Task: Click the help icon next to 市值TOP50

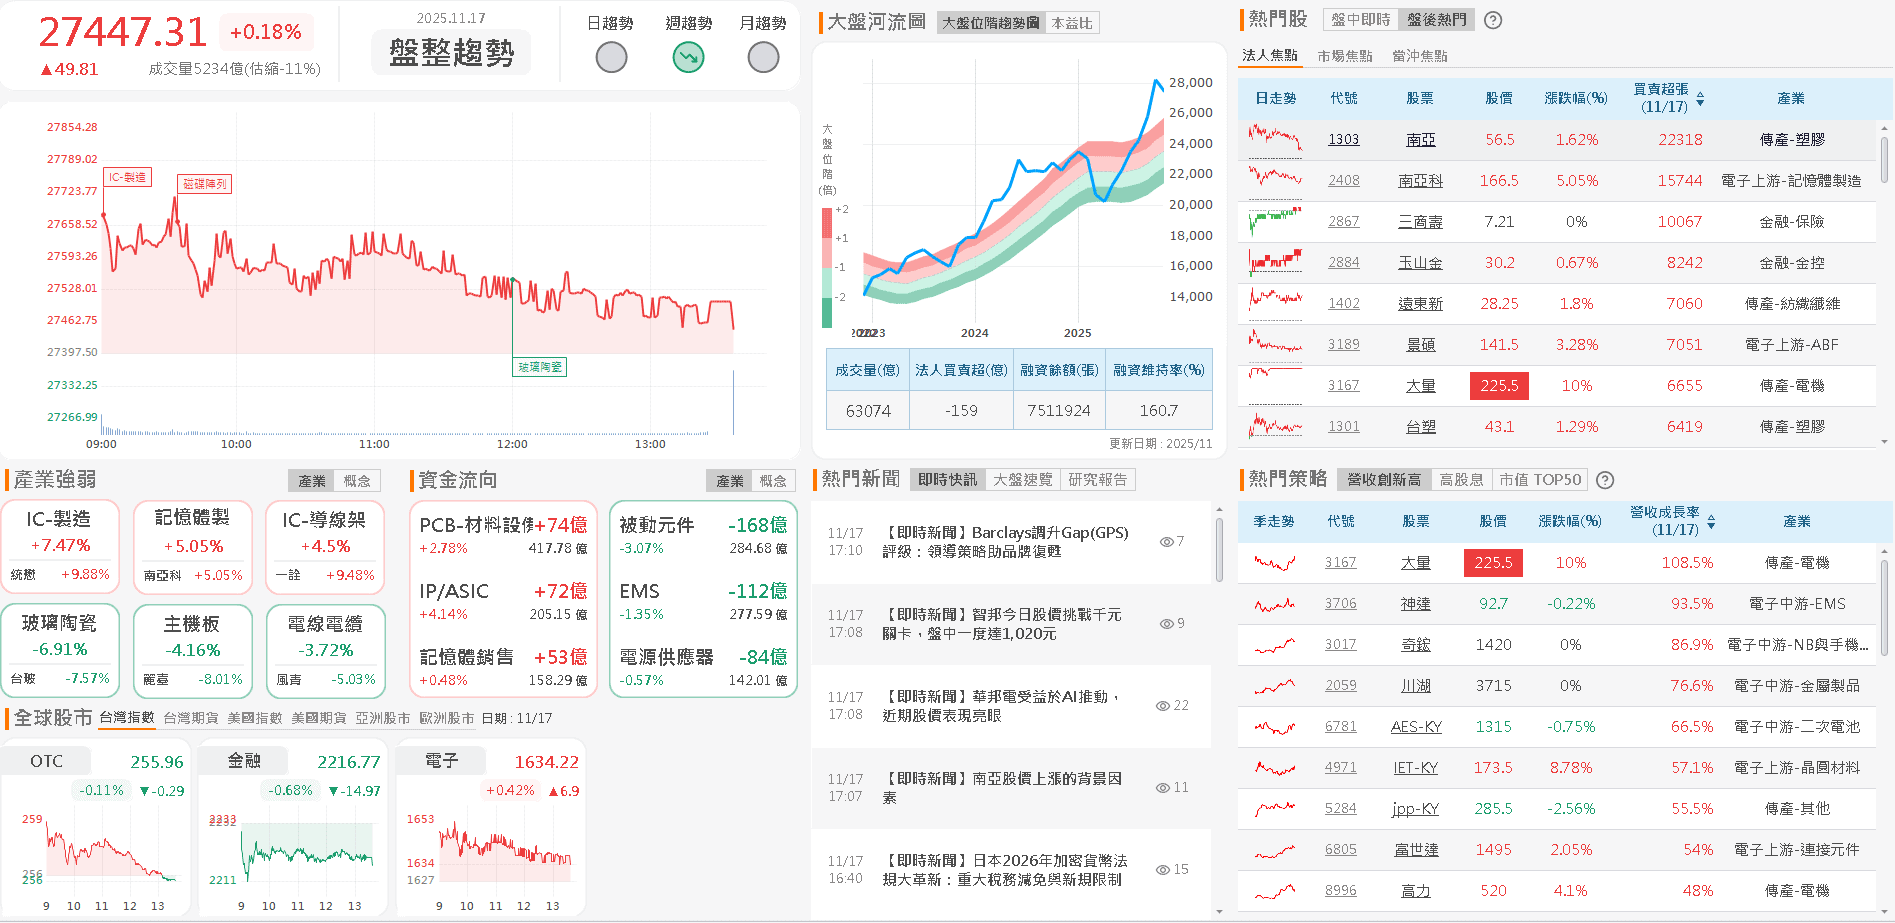Action: (x=1605, y=480)
